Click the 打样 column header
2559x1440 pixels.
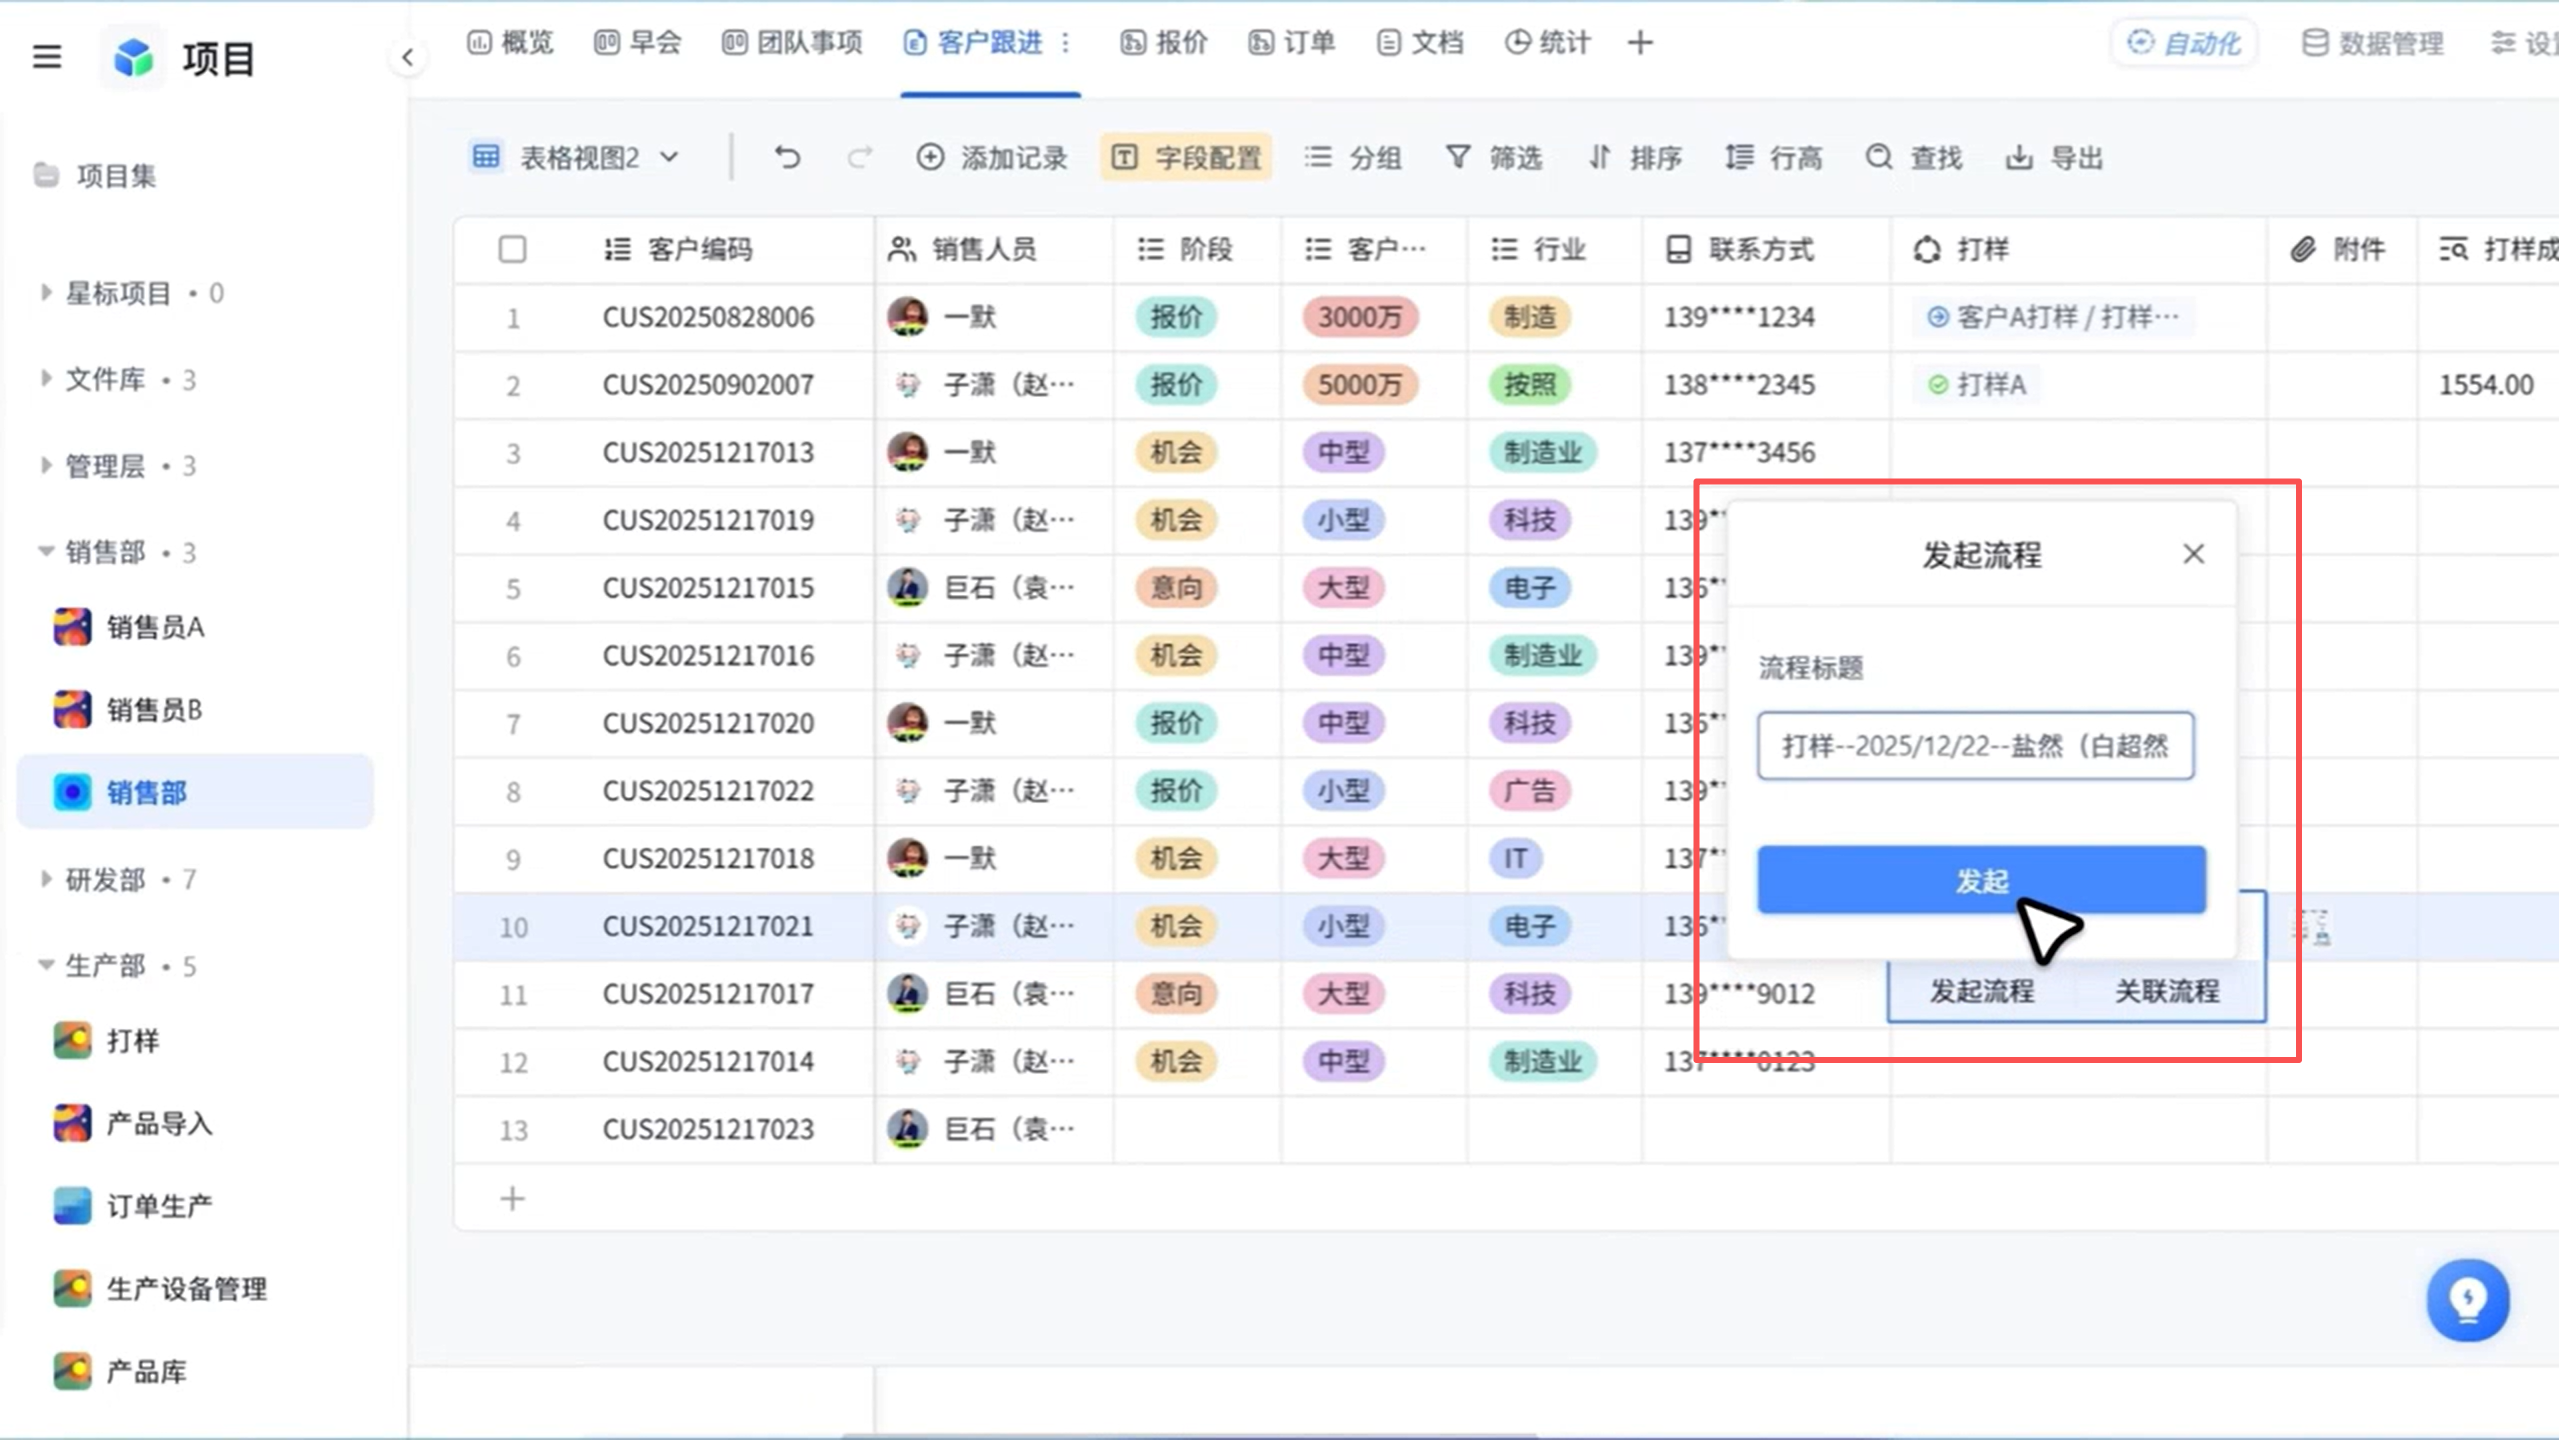pos(1961,249)
